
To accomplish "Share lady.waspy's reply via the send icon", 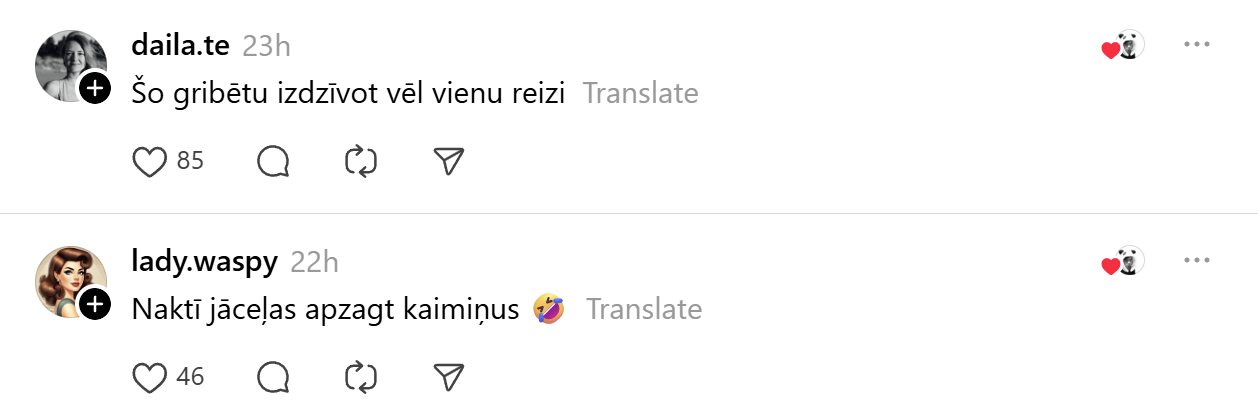I will pyautogui.click(x=449, y=377).
